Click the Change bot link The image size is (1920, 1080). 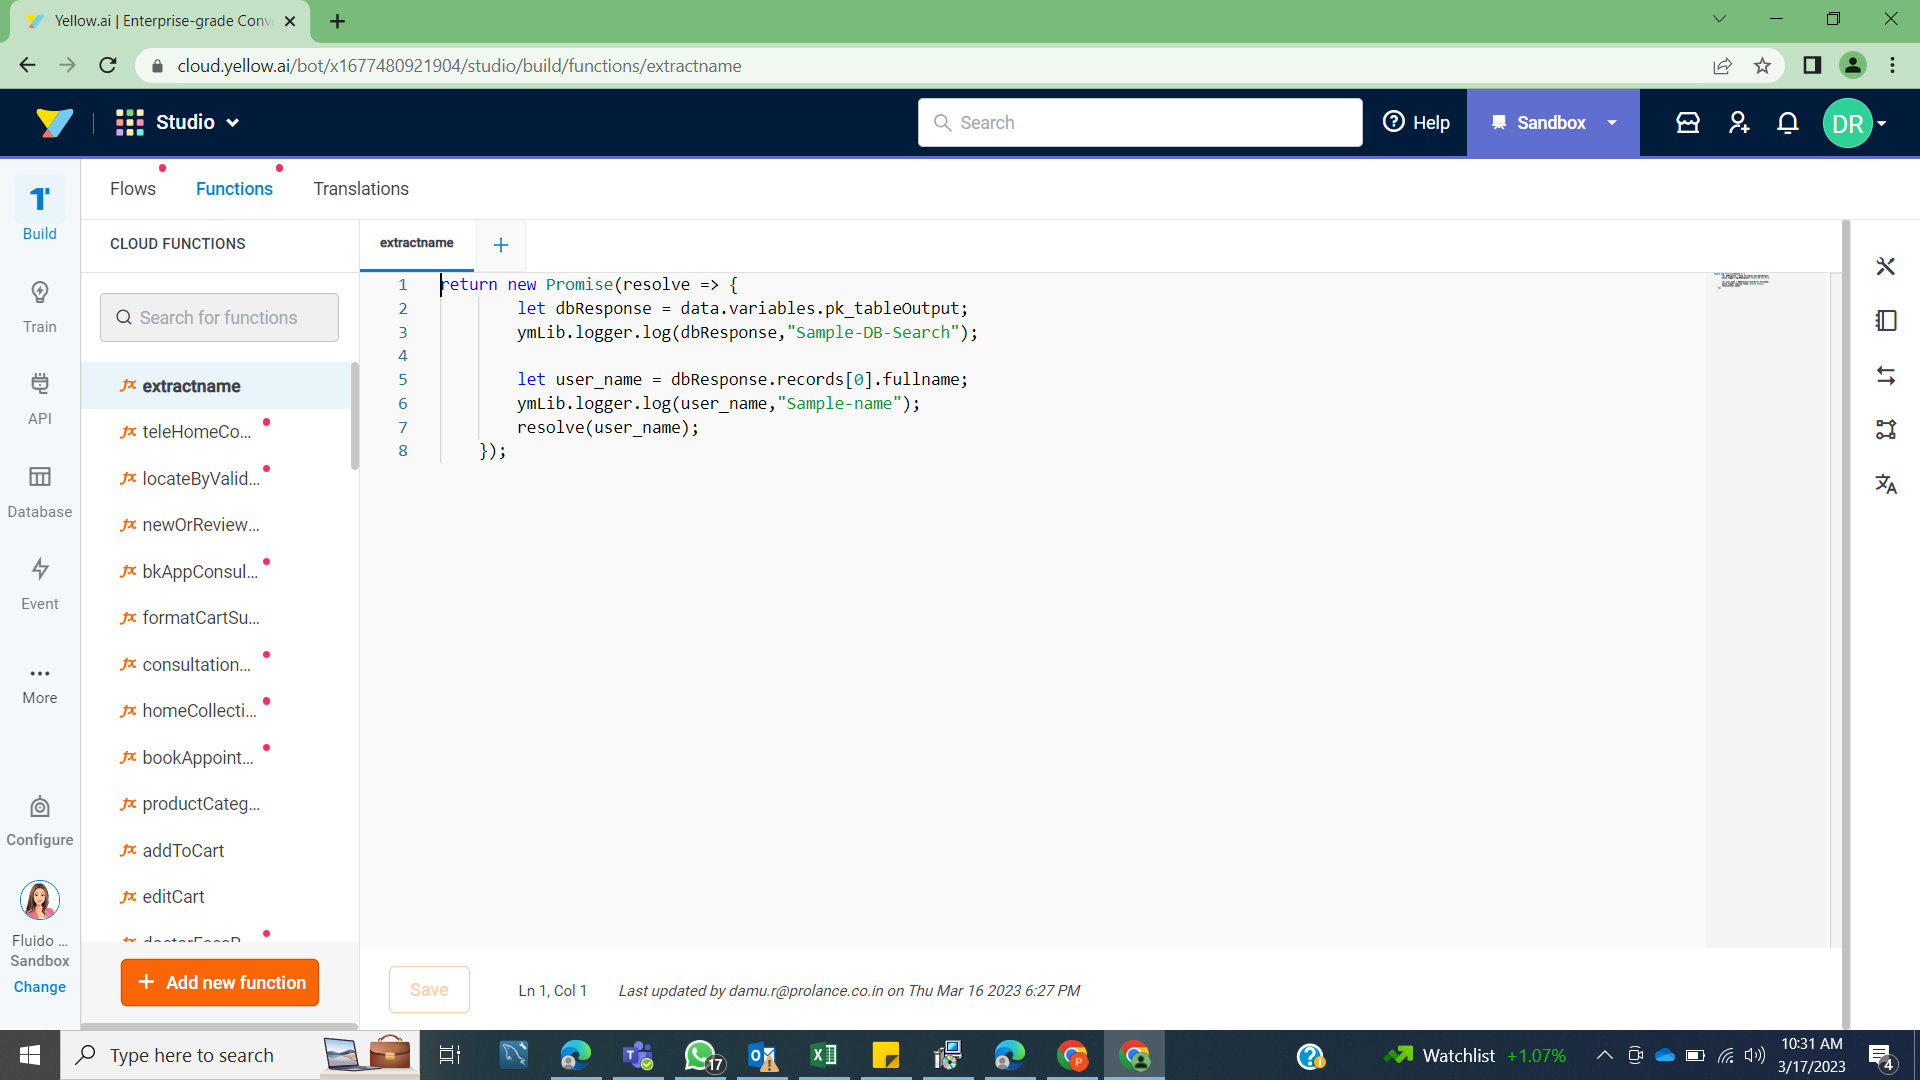(x=39, y=987)
